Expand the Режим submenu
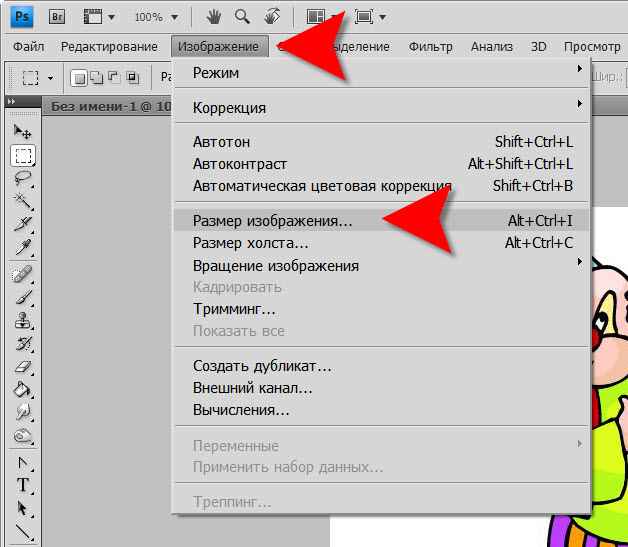This screenshot has width=628, height=547. coord(382,73)
